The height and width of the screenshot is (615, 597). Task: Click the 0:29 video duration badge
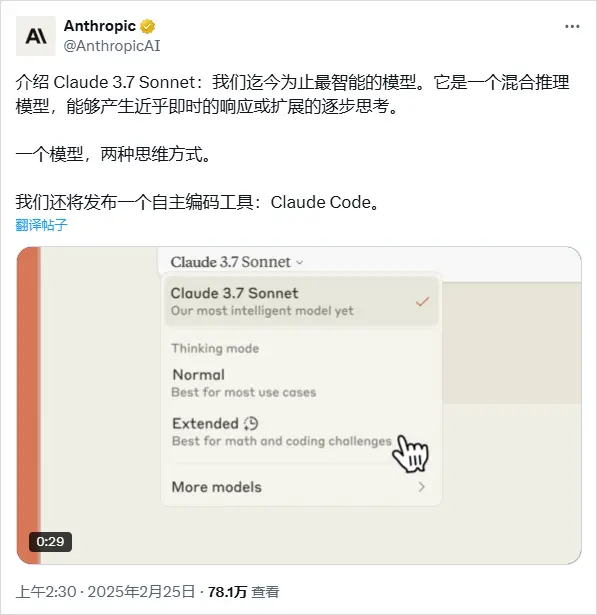(50, 542)
